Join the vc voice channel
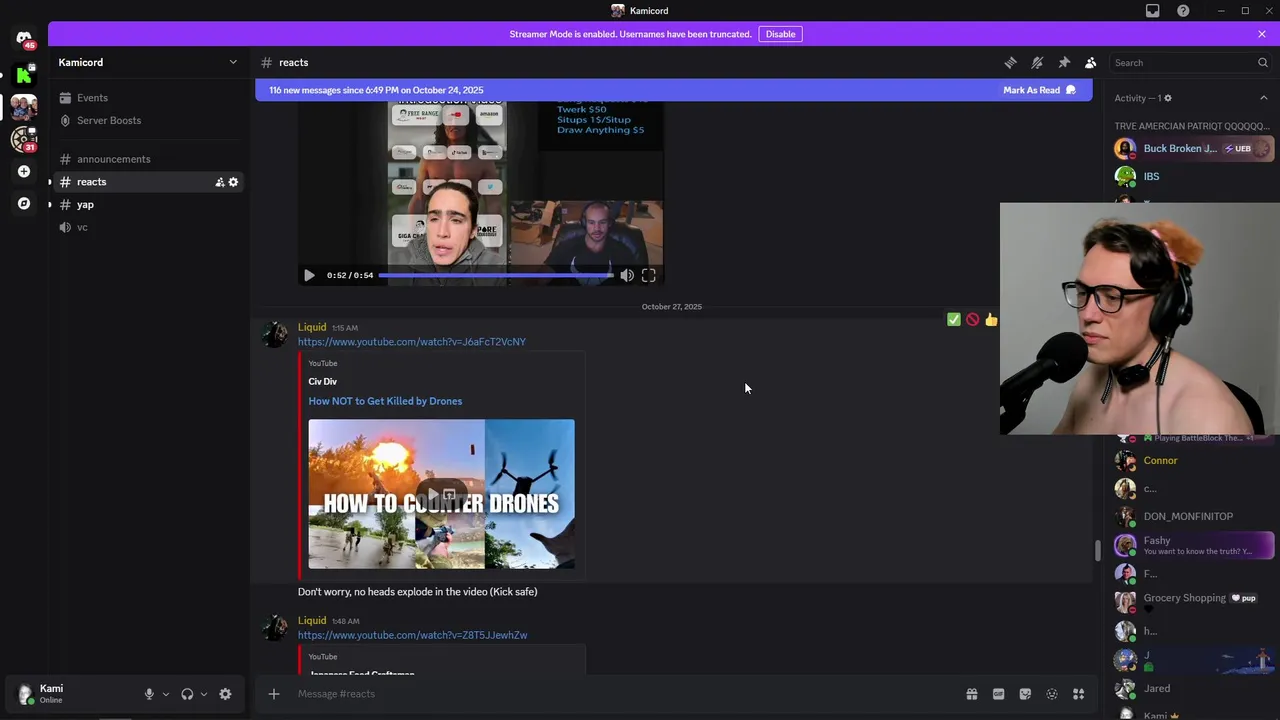1280x720 pixels. (150, 227)
